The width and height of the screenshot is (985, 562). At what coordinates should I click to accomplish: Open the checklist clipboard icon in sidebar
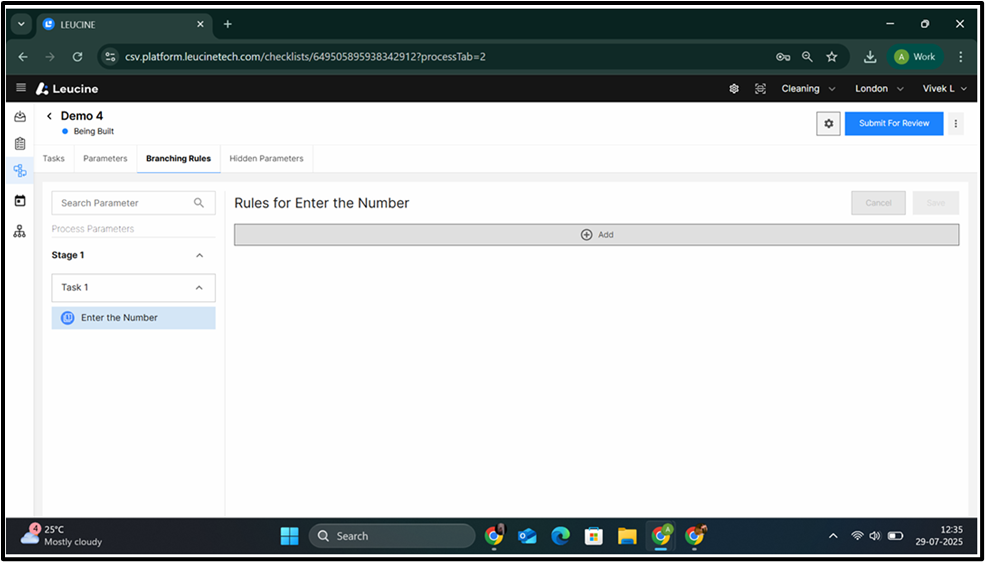tap(20, 144)
